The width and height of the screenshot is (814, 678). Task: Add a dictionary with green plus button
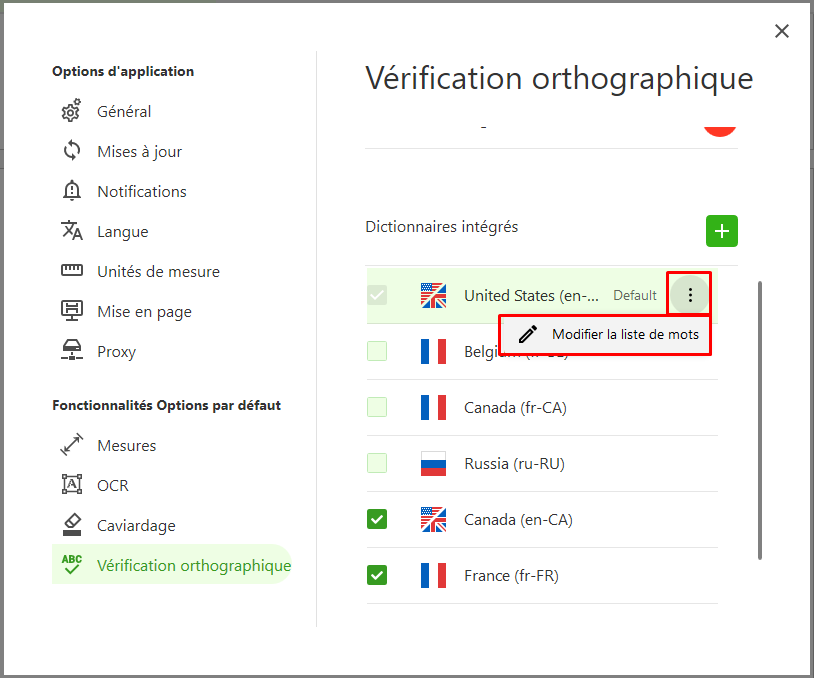(722, 231)
